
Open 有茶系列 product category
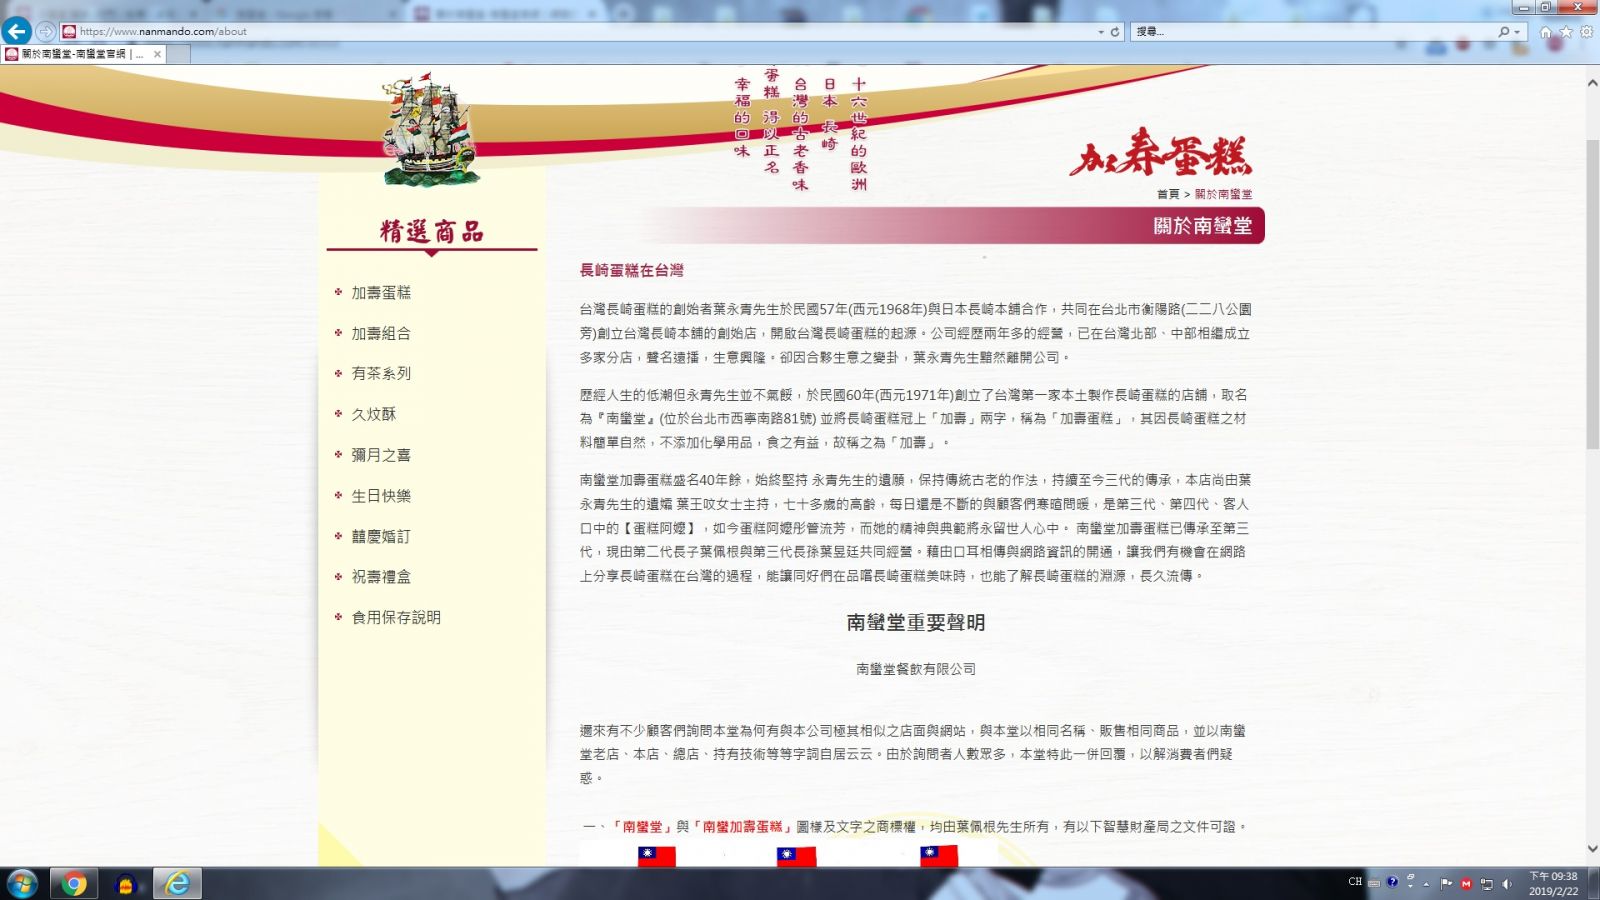tap(381, 373)
